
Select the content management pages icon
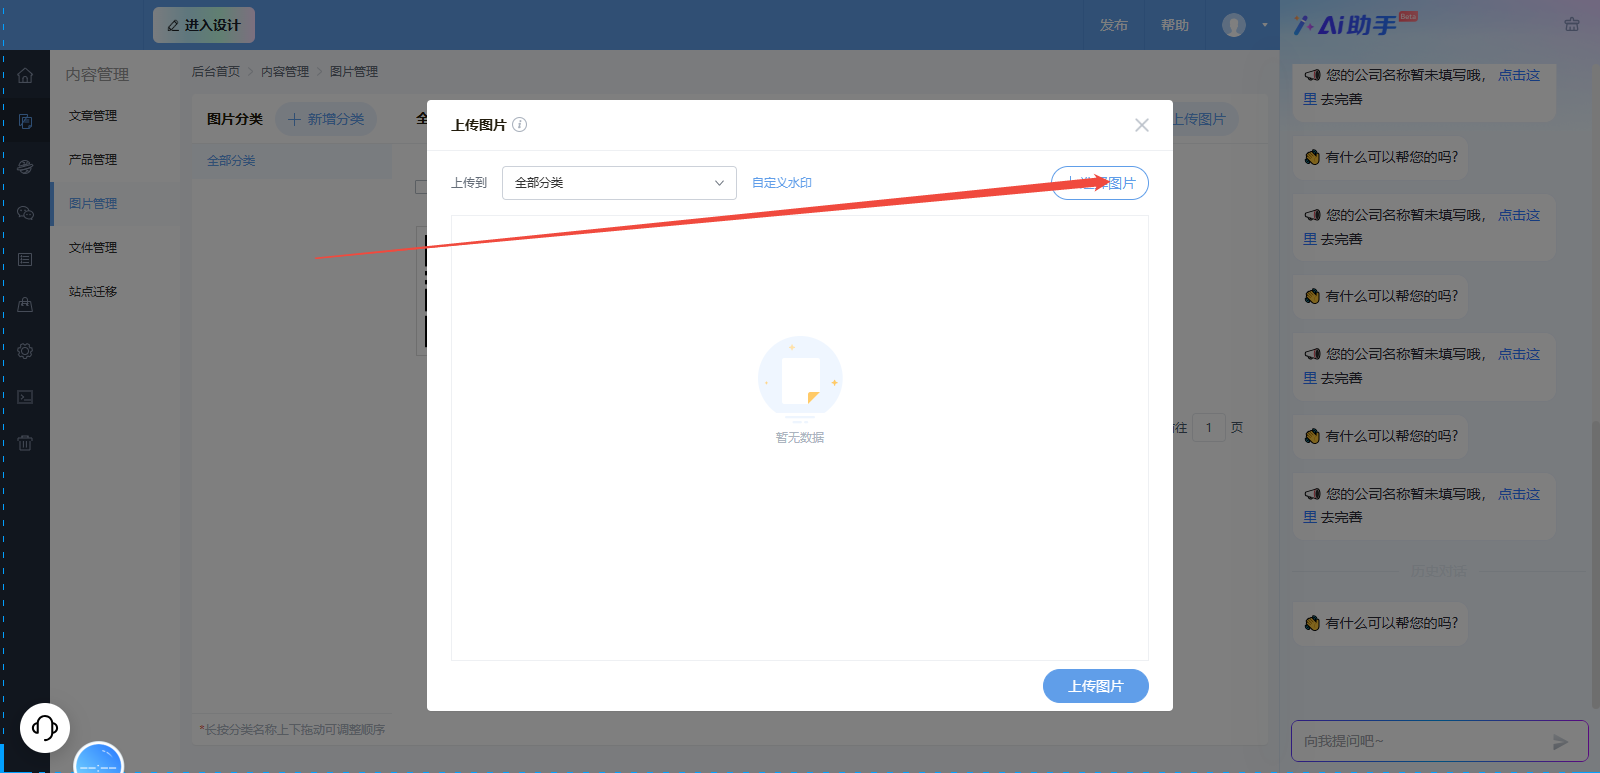pyautogui.click(x=25, y=121)
